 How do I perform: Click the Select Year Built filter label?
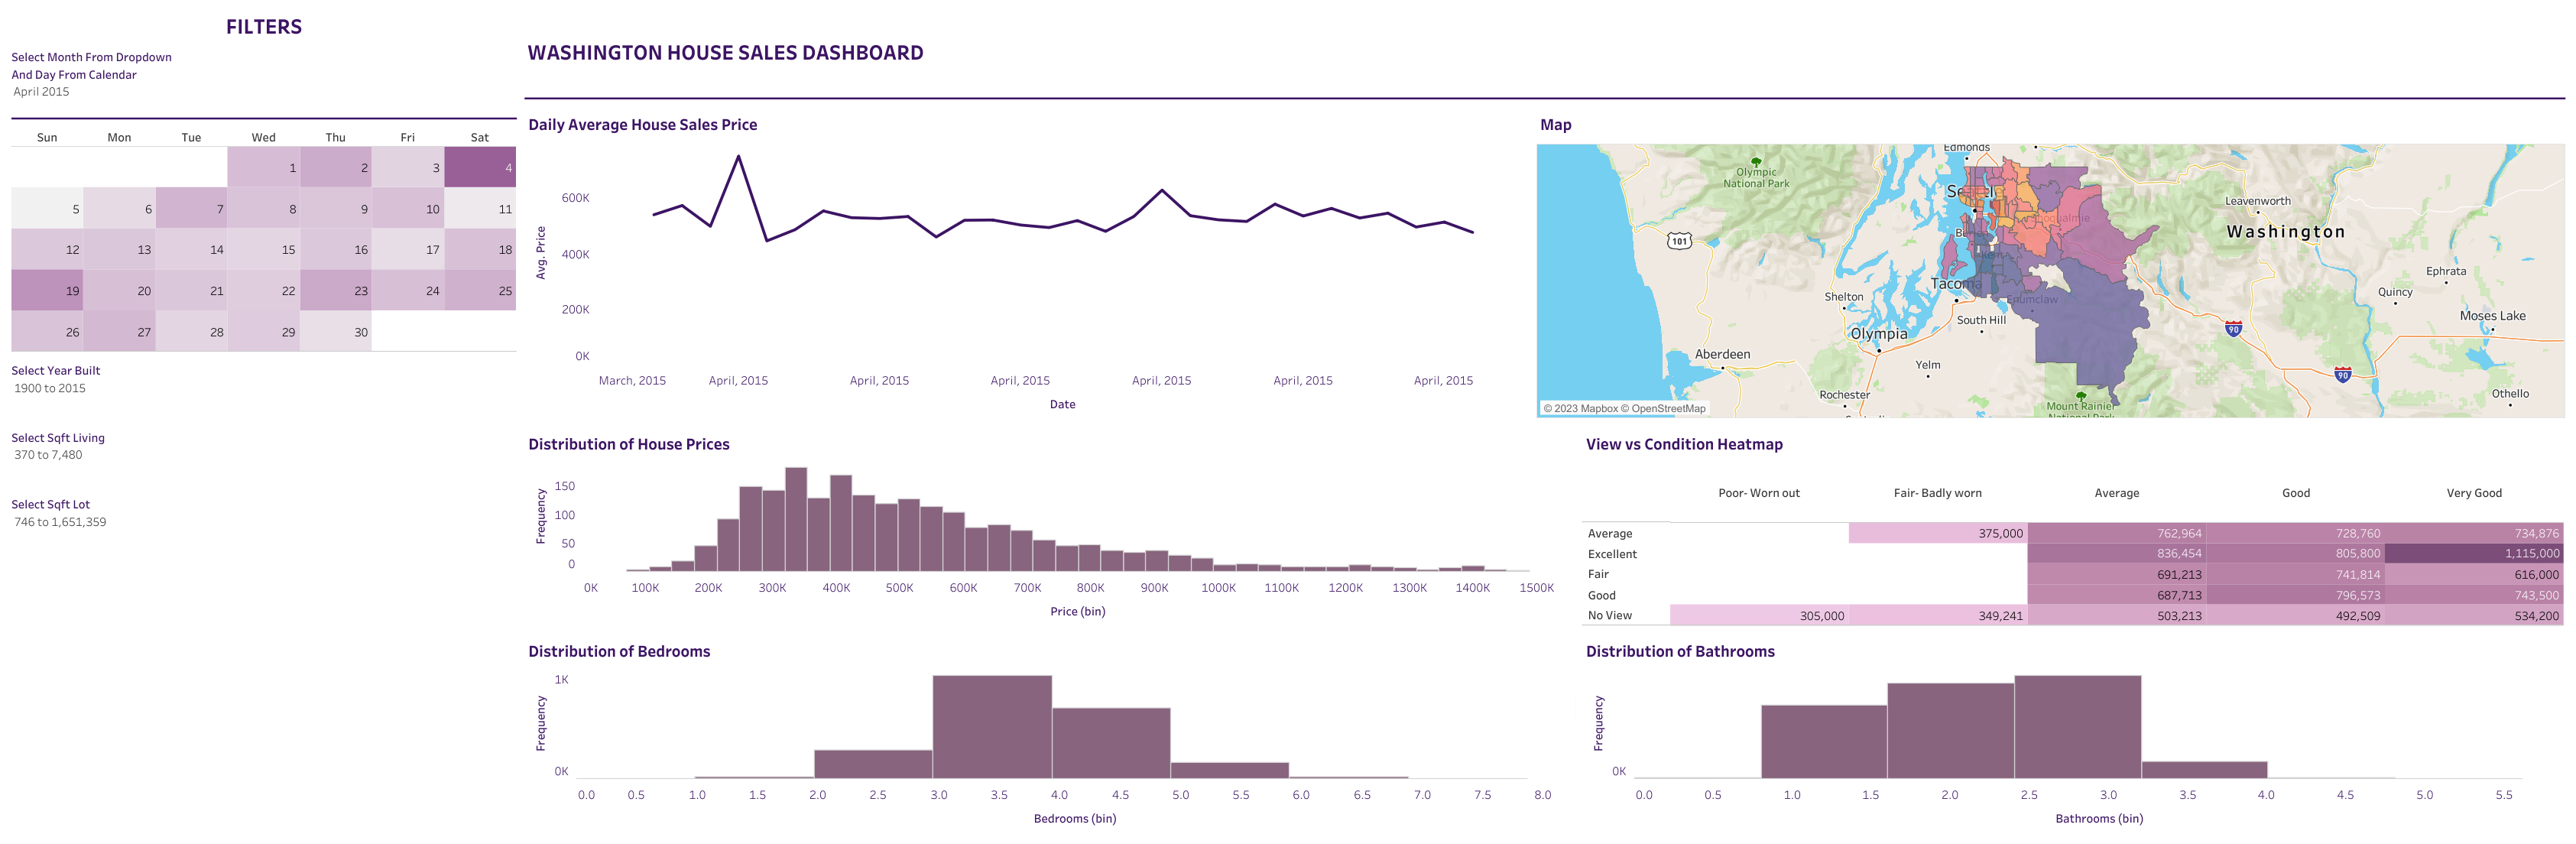tap(55, 370)
